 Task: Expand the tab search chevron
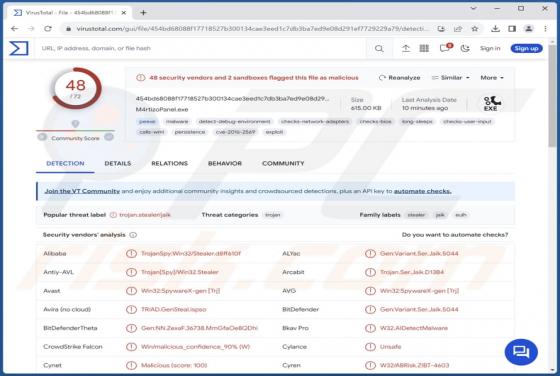(473, 8)
